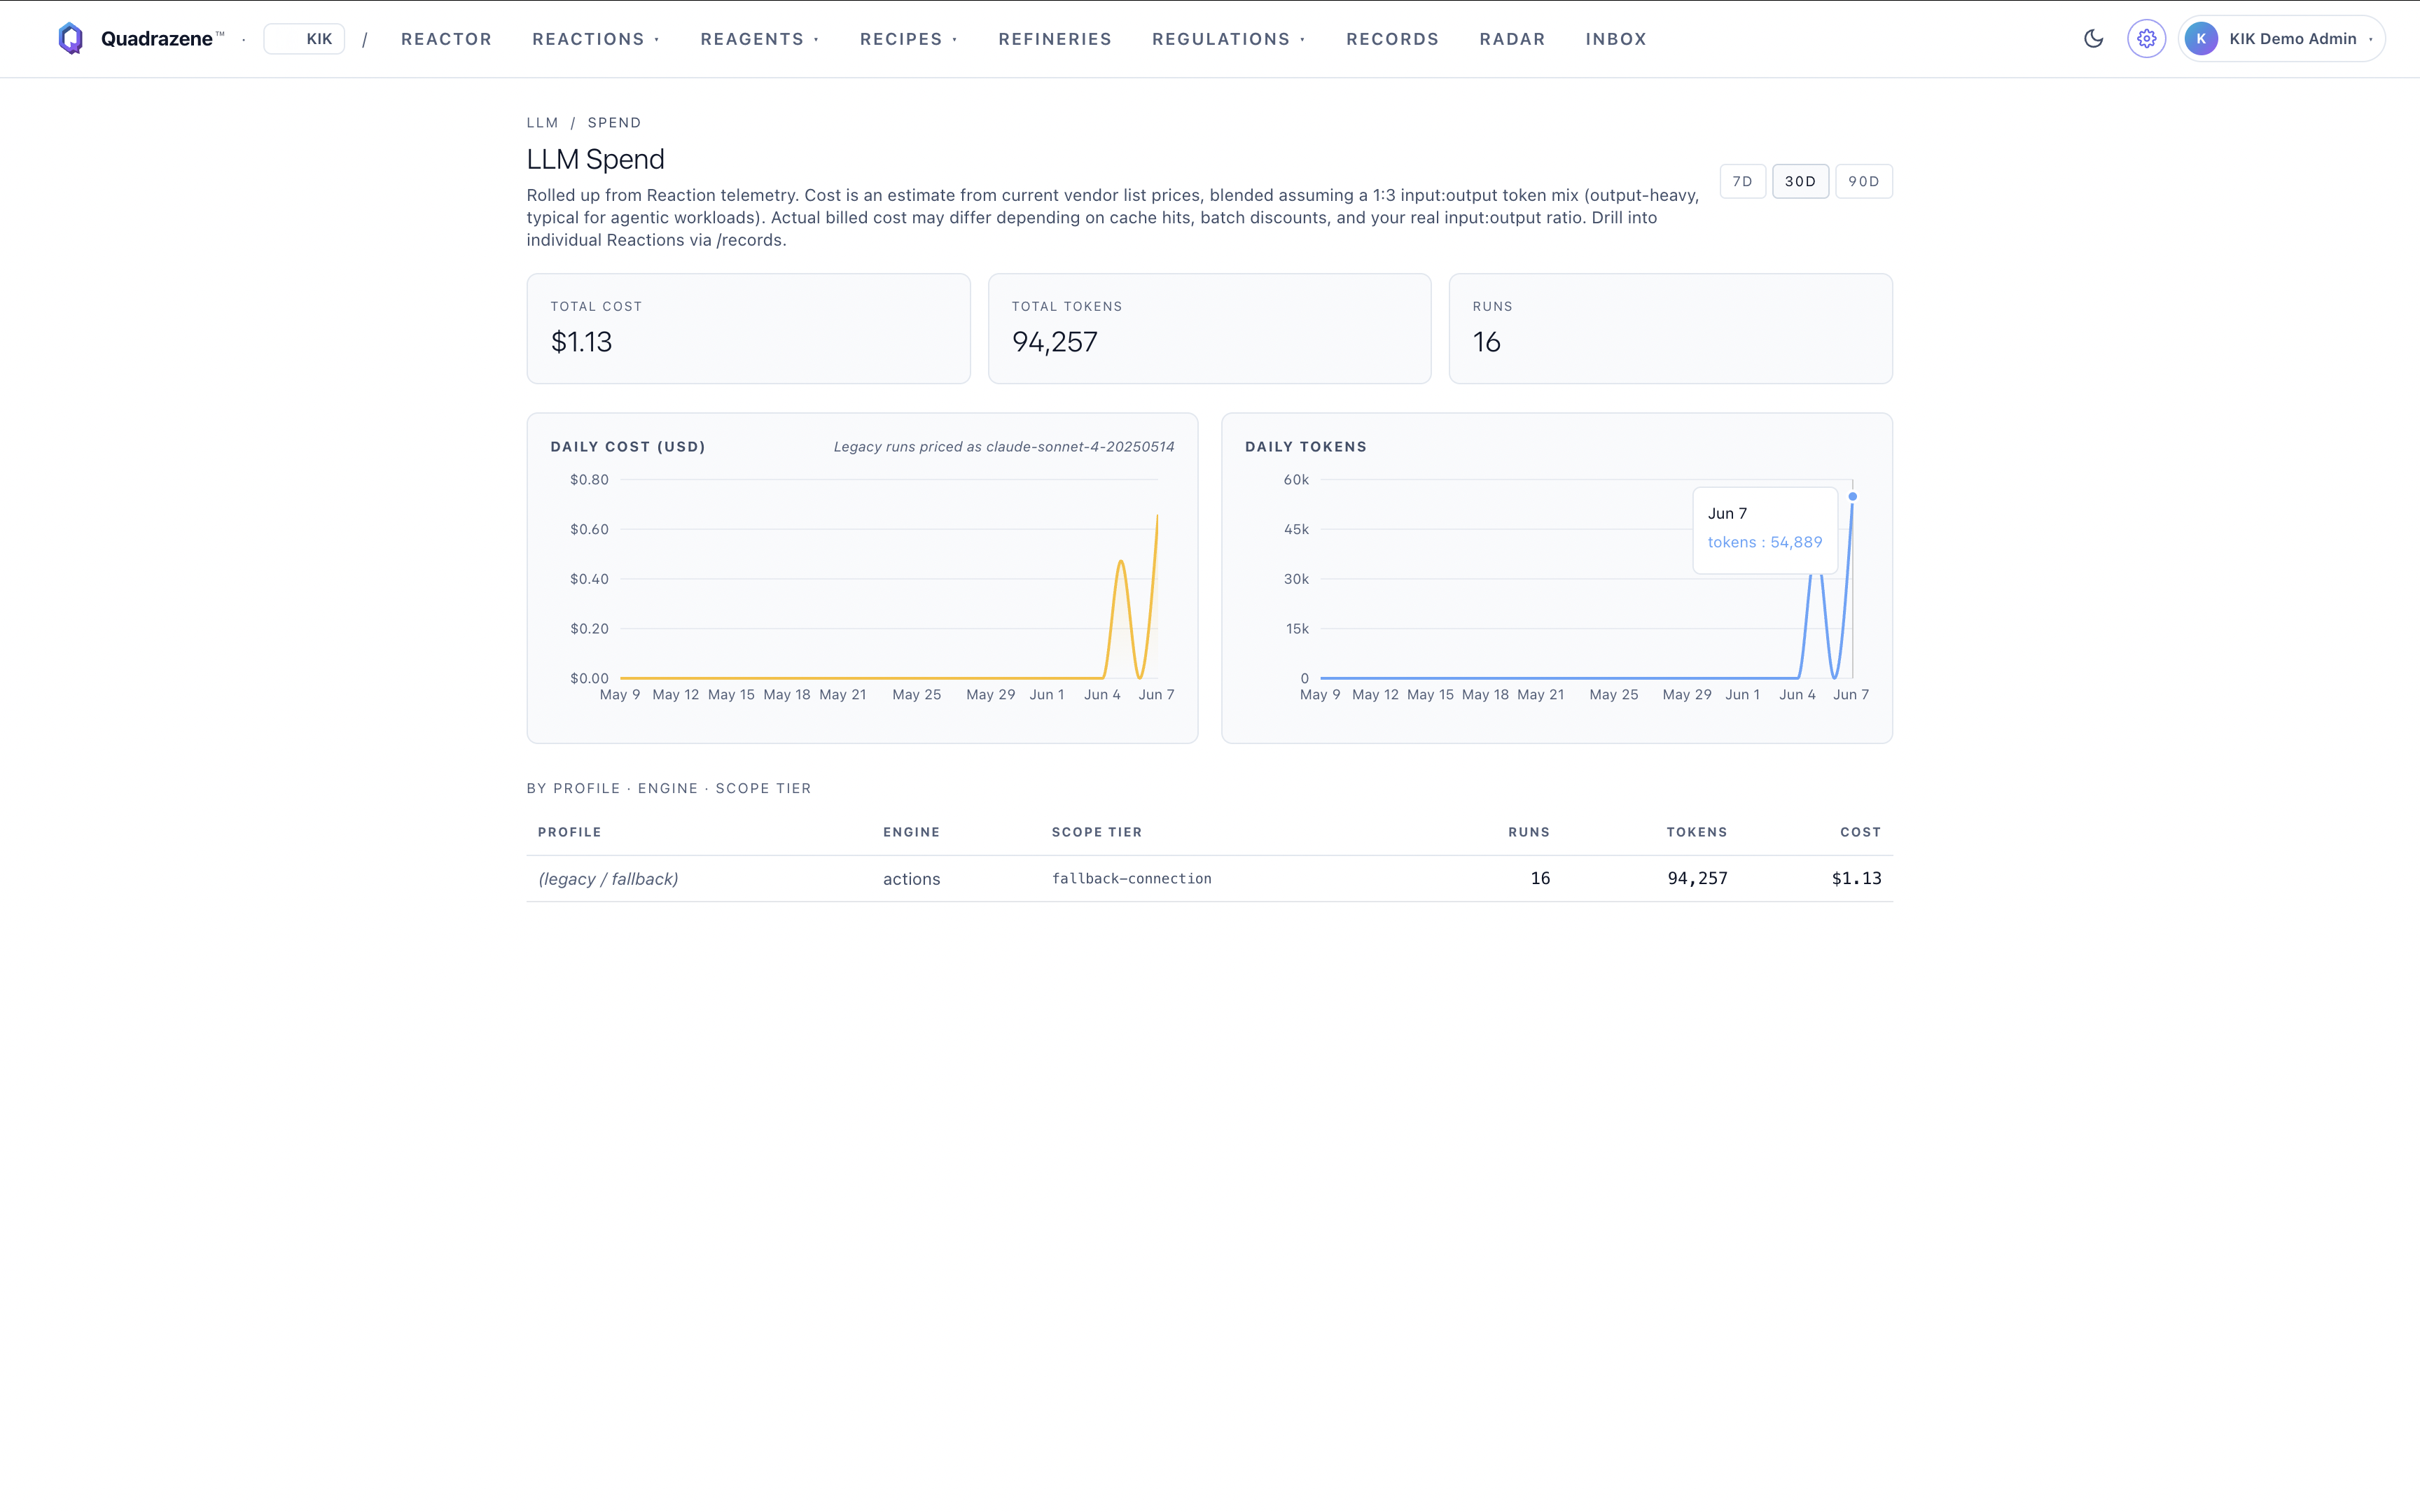This screenshot has height=1512, width=2420.
Task: Click the Profile column header
Action: click(x=570, y=832)
